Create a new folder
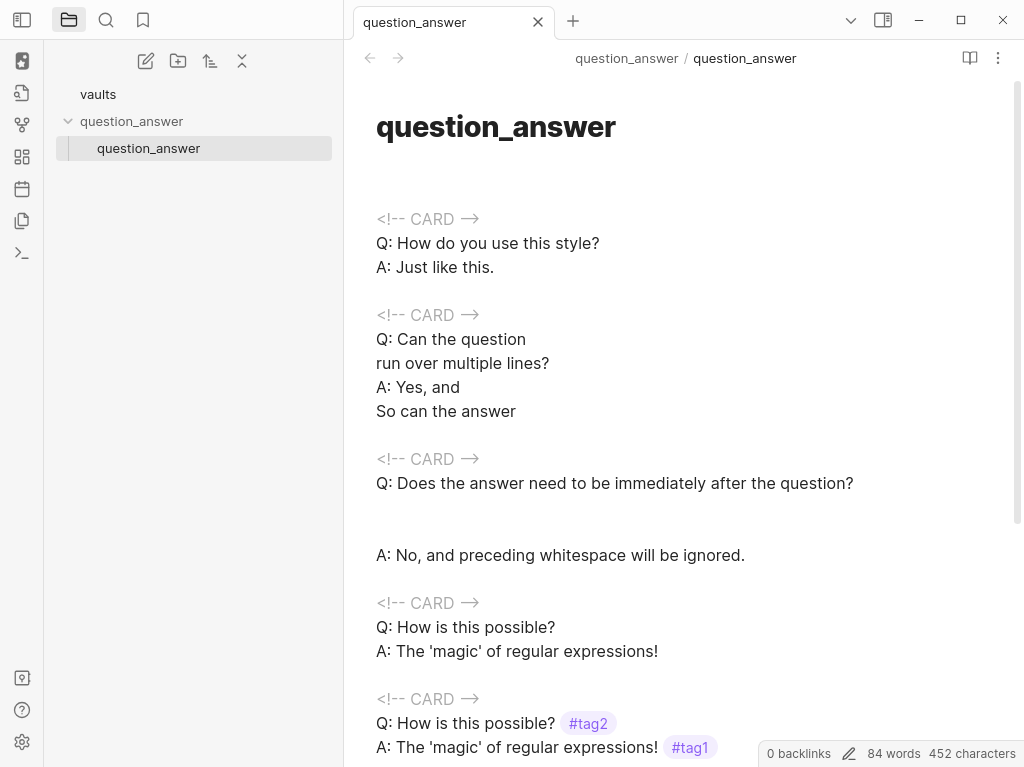 coord(178,61)
